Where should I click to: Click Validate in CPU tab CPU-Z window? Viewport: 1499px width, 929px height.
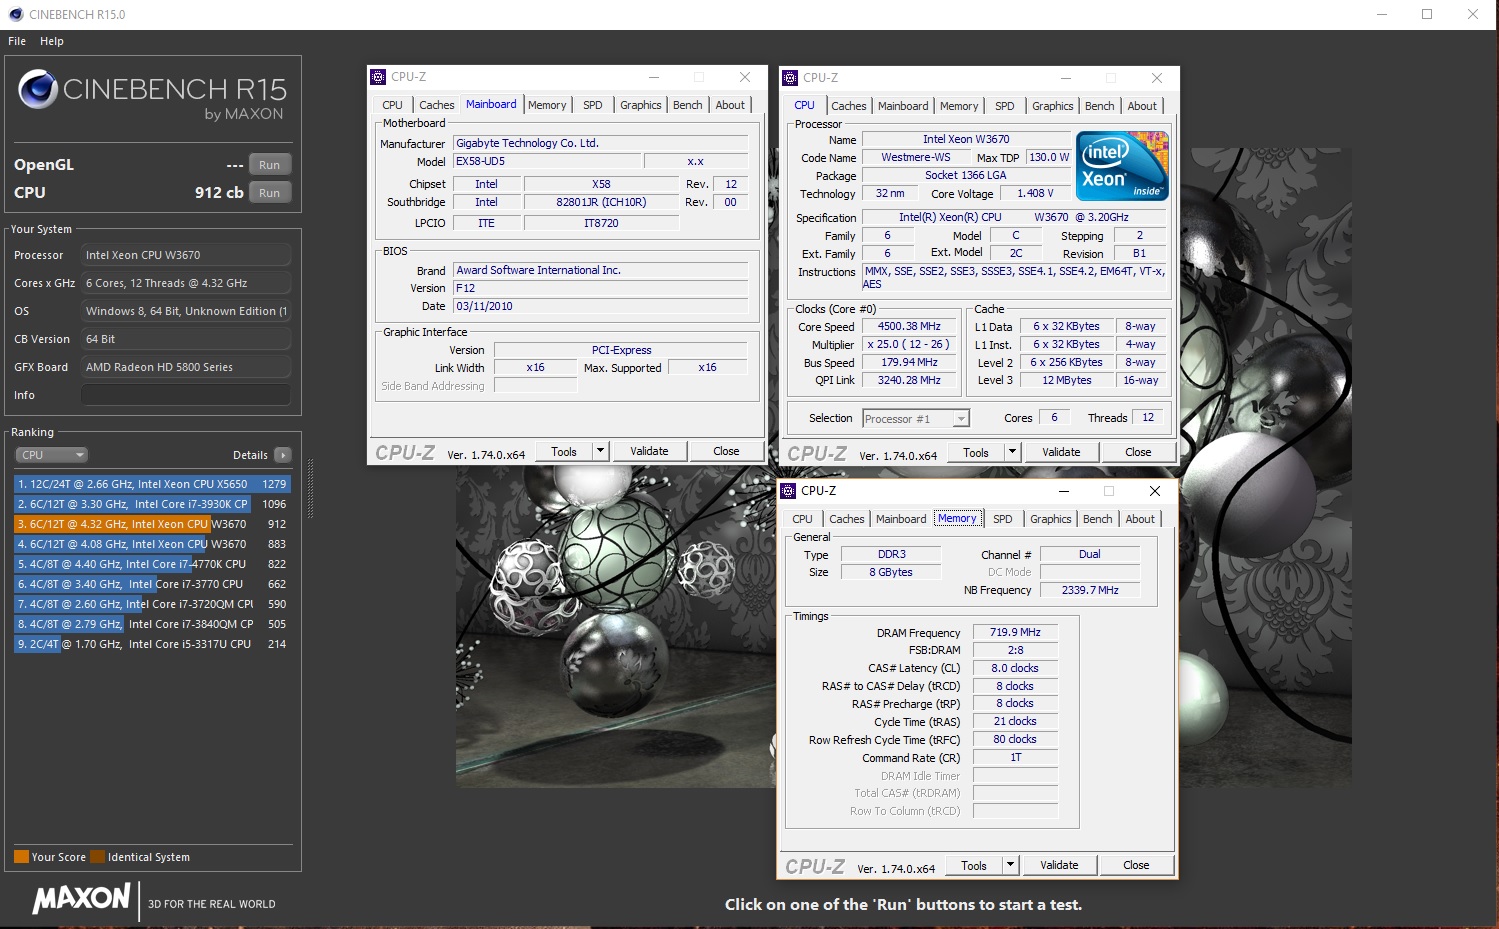click(1061, 452)
